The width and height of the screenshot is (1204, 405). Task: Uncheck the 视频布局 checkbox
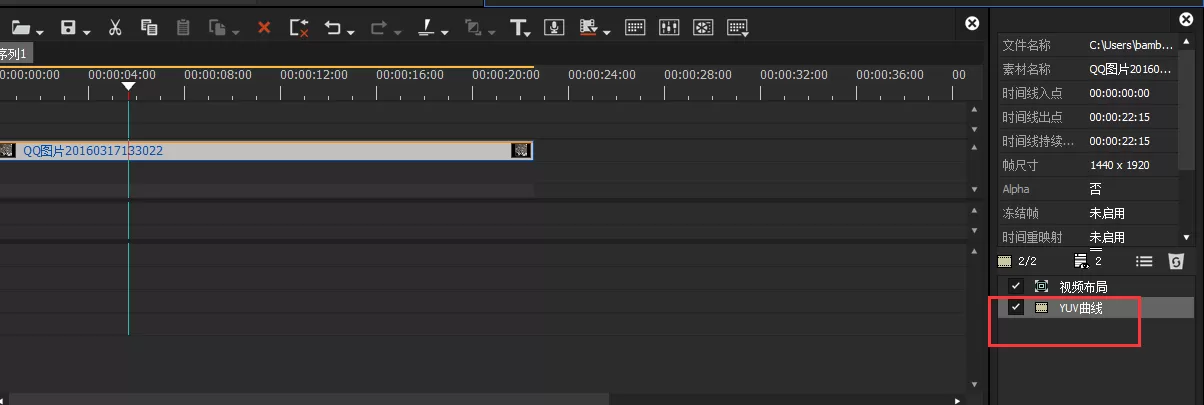[1016, 286]
